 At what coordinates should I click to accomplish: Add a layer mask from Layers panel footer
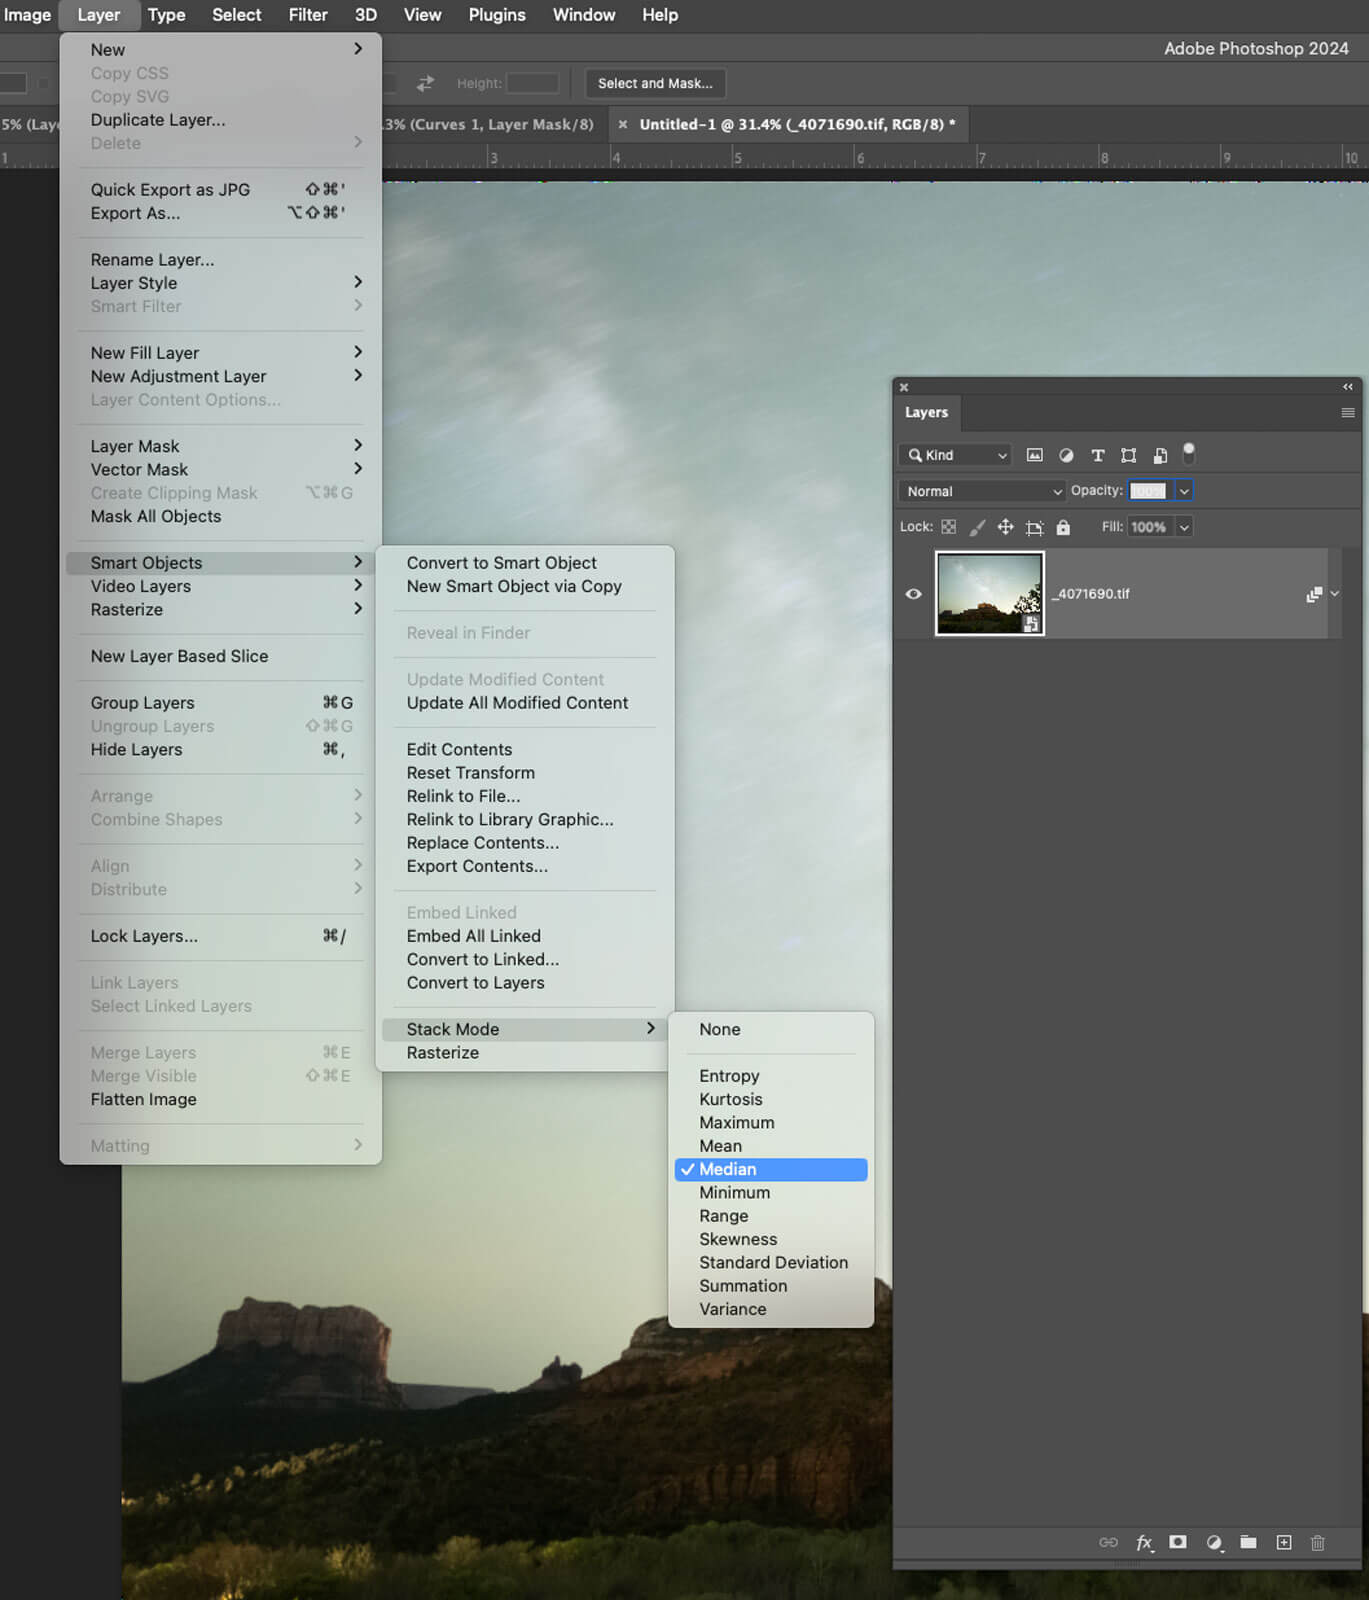point(1178,1543)
